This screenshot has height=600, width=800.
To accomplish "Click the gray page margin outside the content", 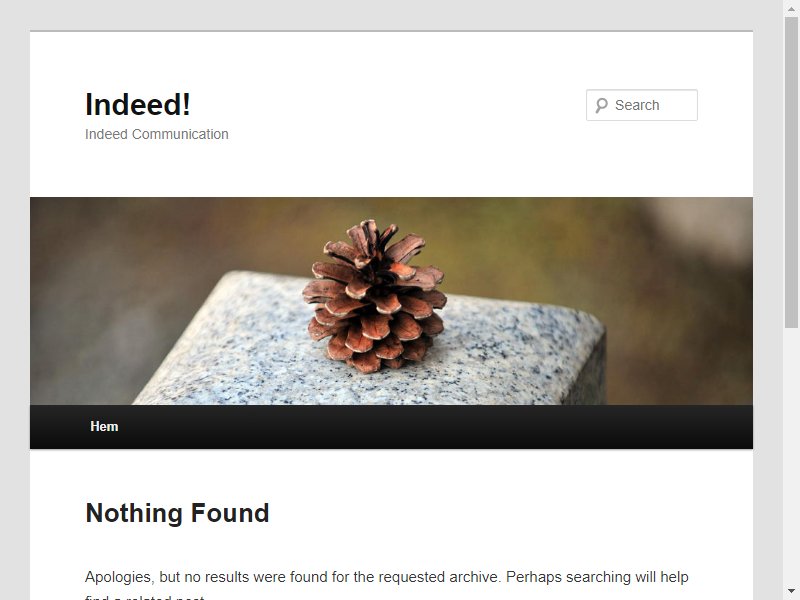I will point(15,306).
